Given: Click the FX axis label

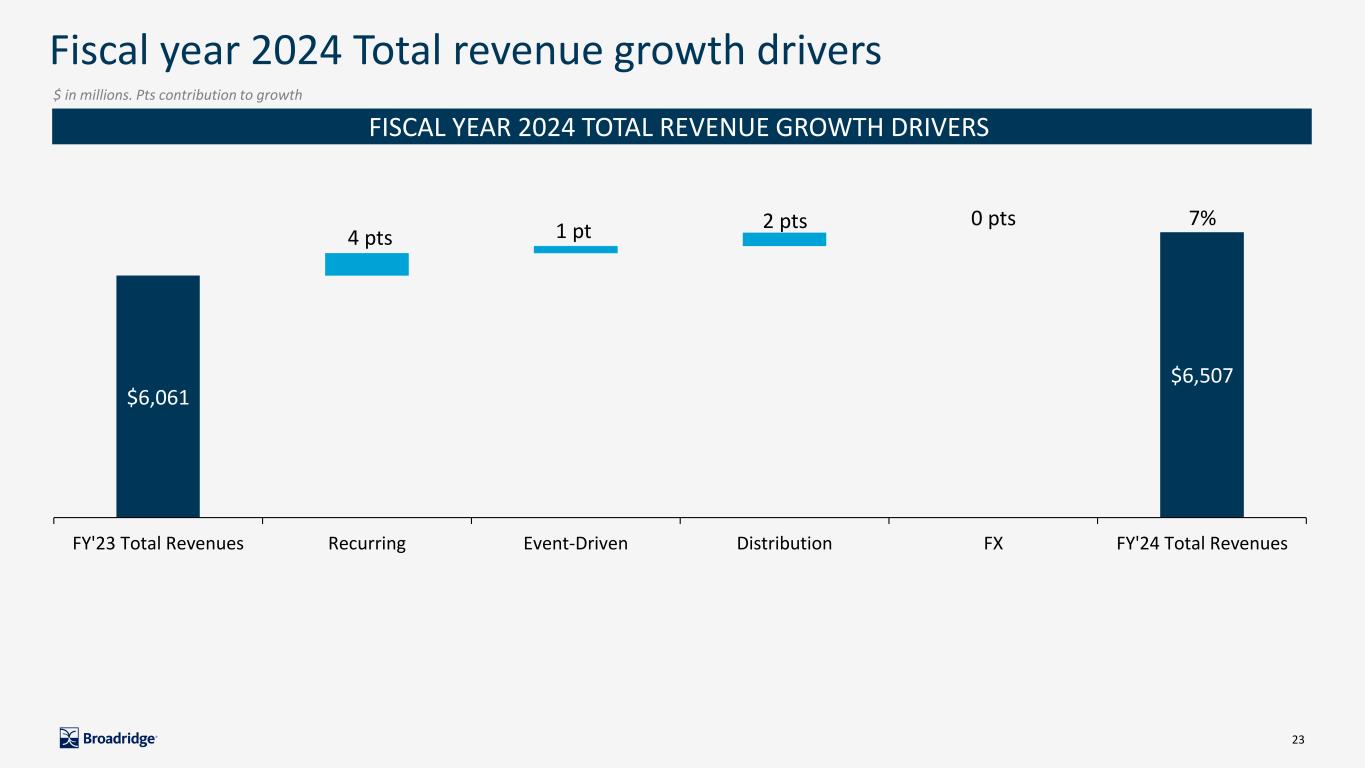Looking at the screenshot, I should click(x=993, y=544).
